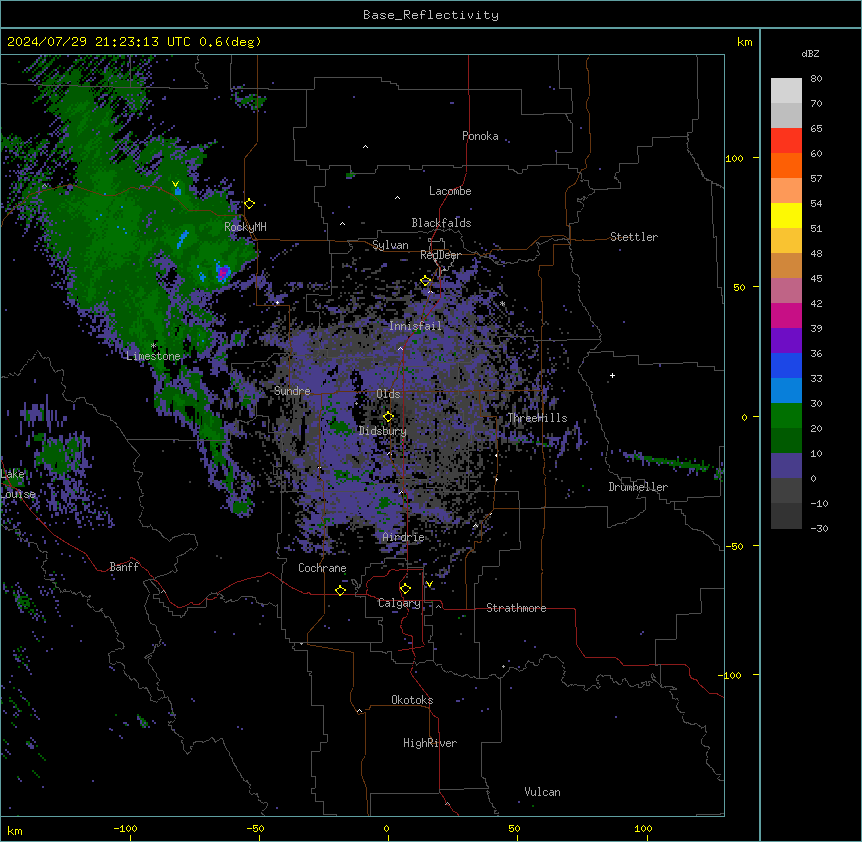Click the Lake Louise label

tap(18, 484)
